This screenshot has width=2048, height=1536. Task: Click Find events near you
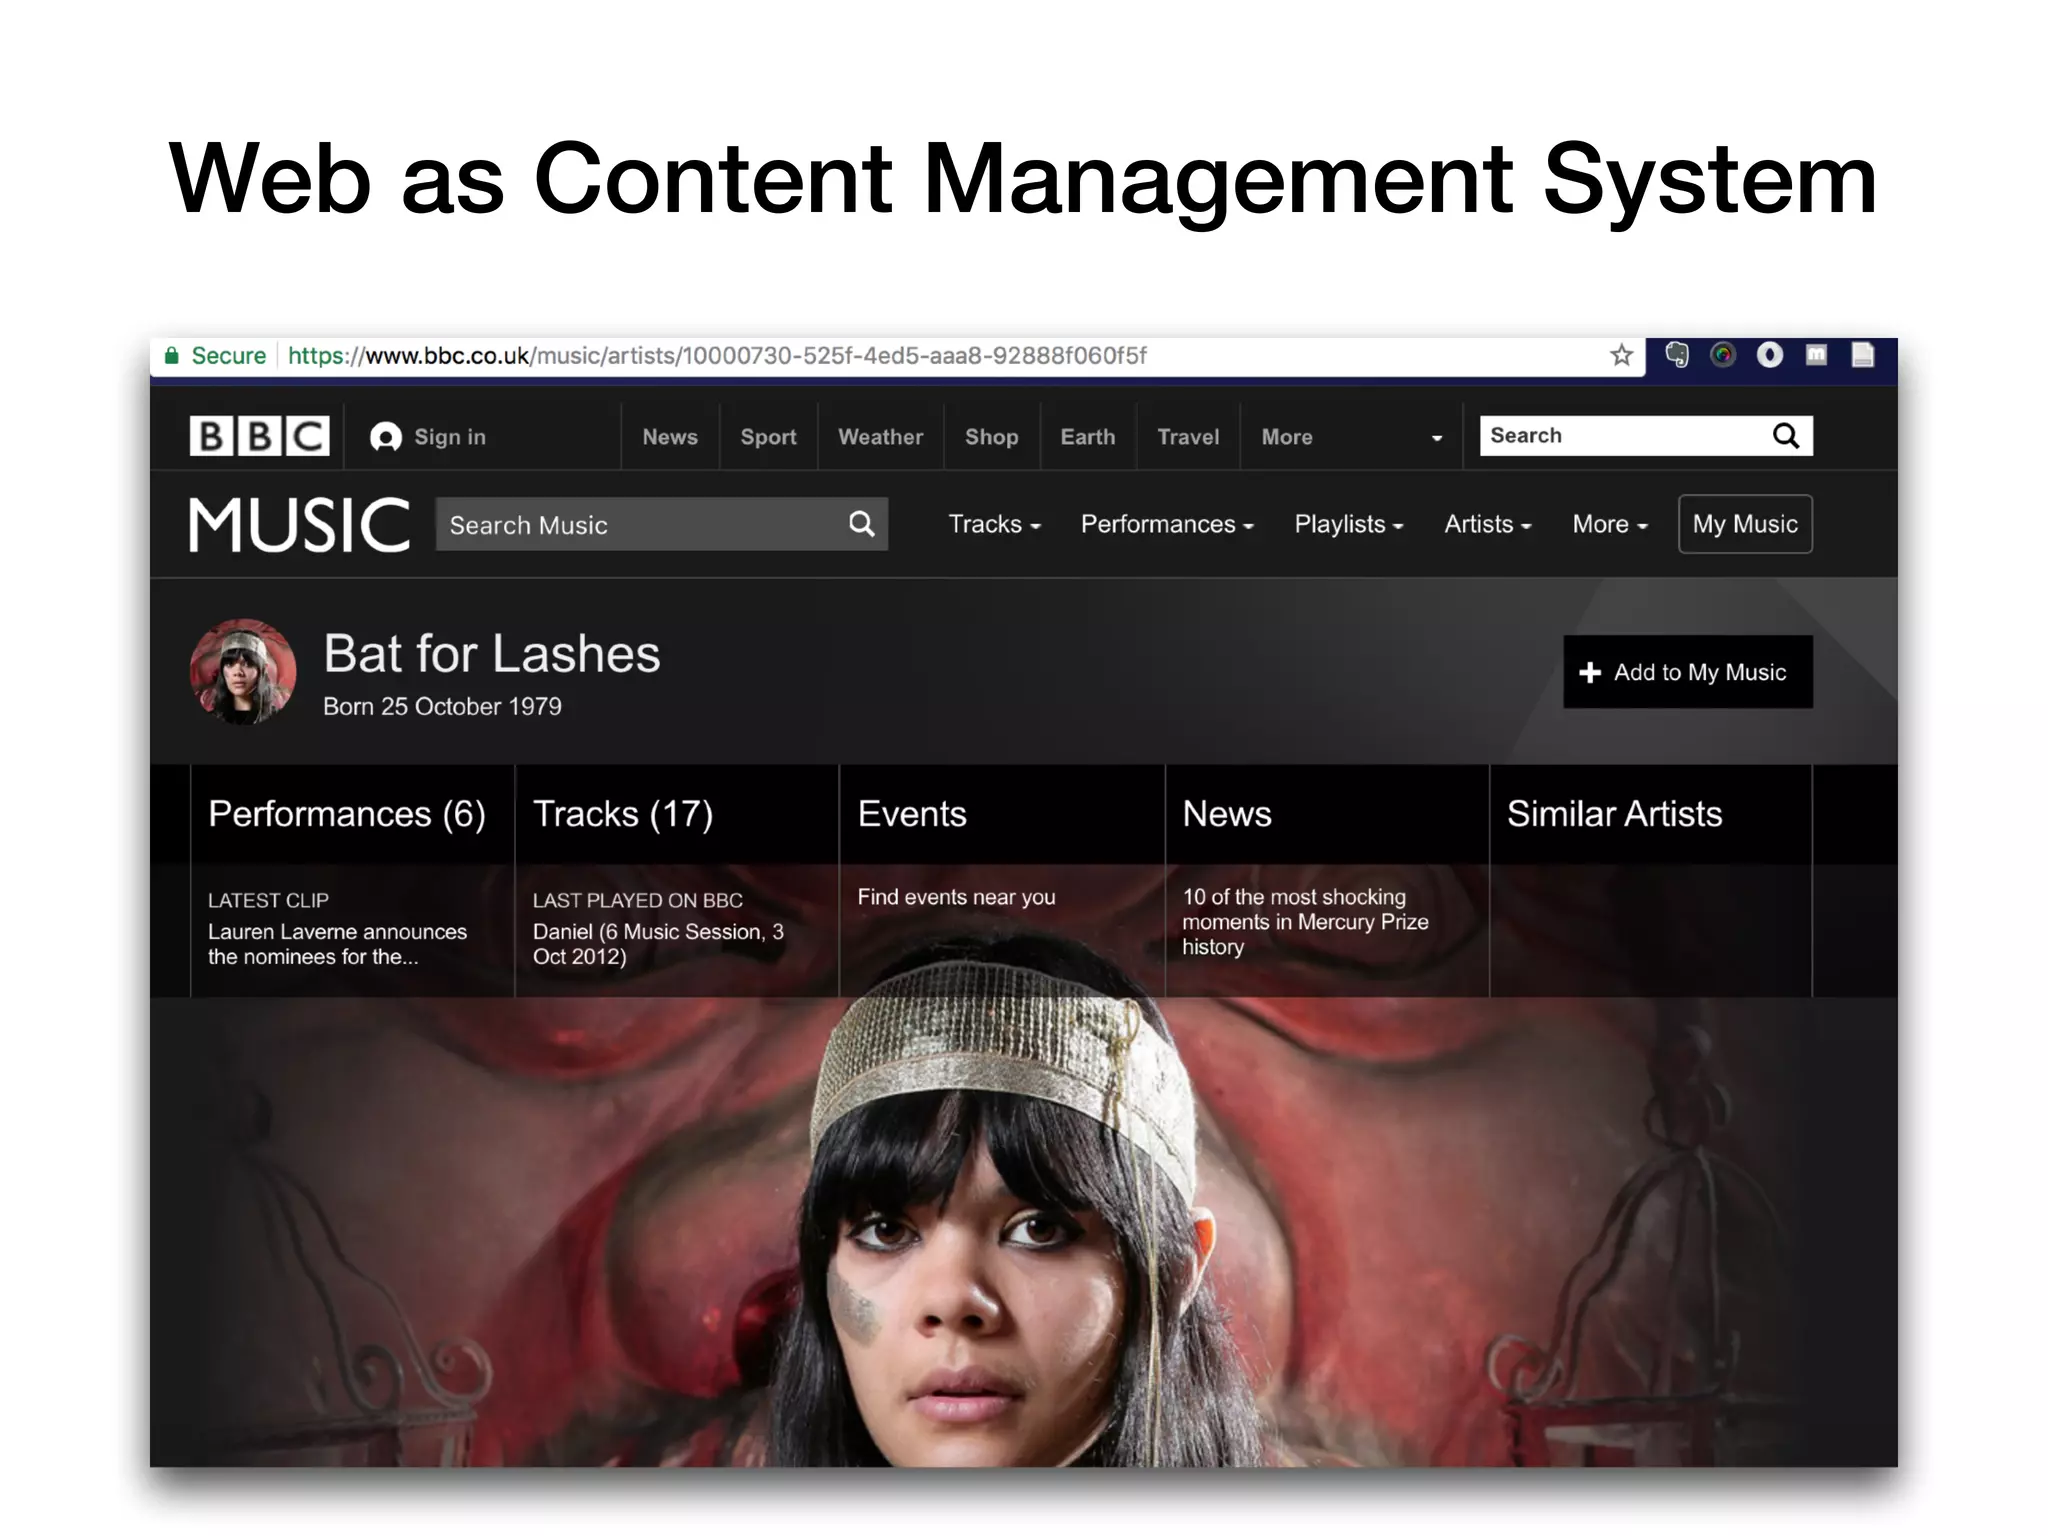[x=956, y=897]
